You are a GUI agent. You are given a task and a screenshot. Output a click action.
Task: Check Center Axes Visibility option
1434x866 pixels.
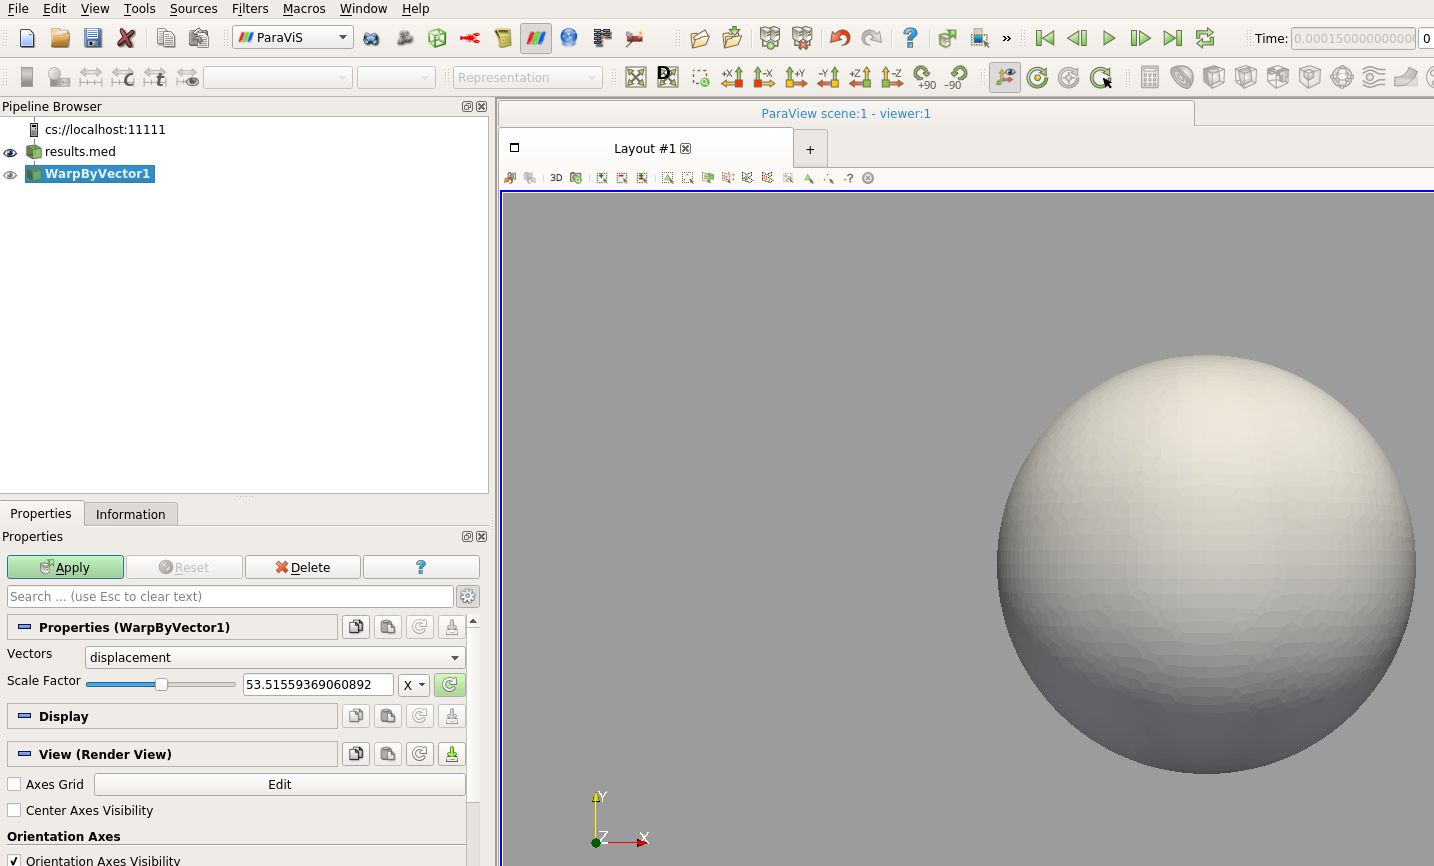coord(15,810)
